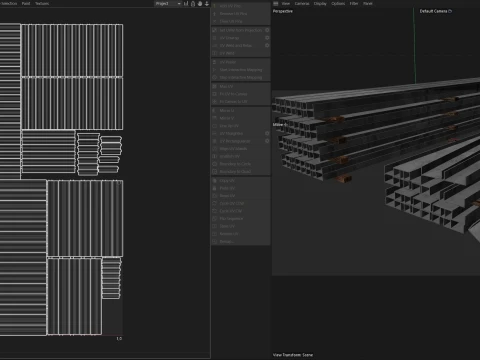Activate the UV Peeler tool

coord(240,62)
